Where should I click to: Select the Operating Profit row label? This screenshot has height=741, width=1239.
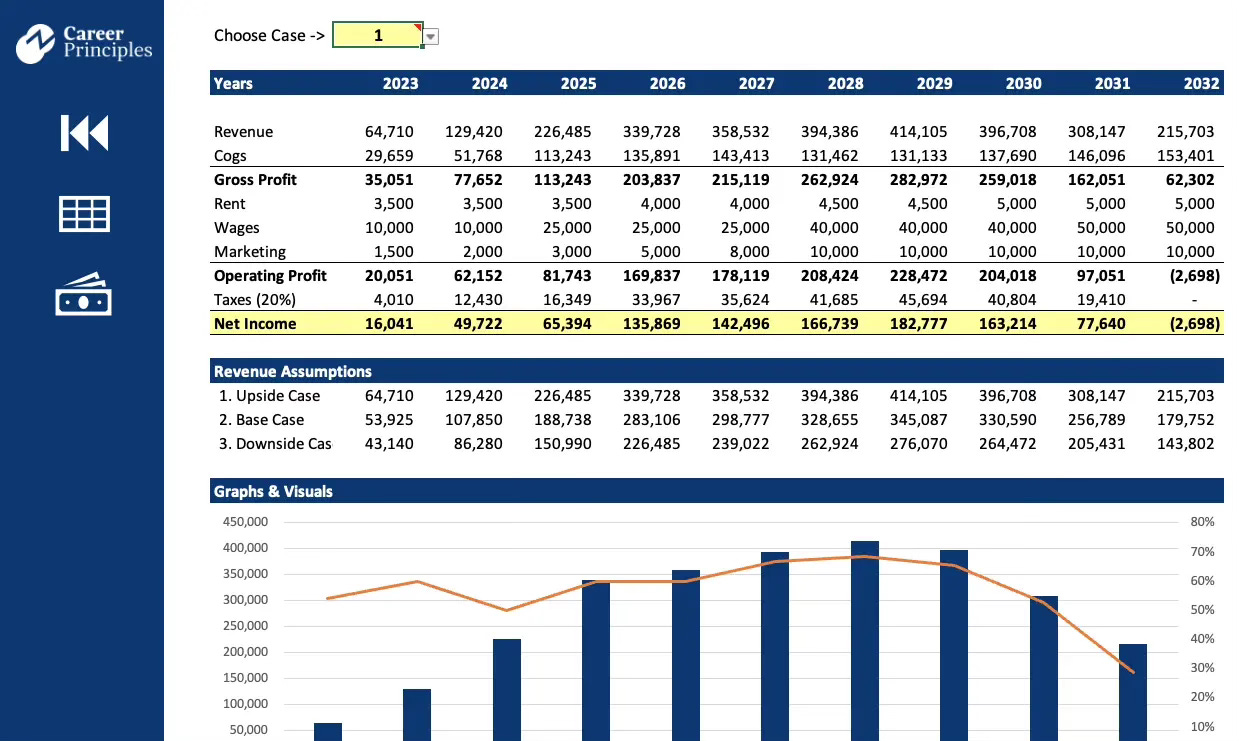[270, 275]
